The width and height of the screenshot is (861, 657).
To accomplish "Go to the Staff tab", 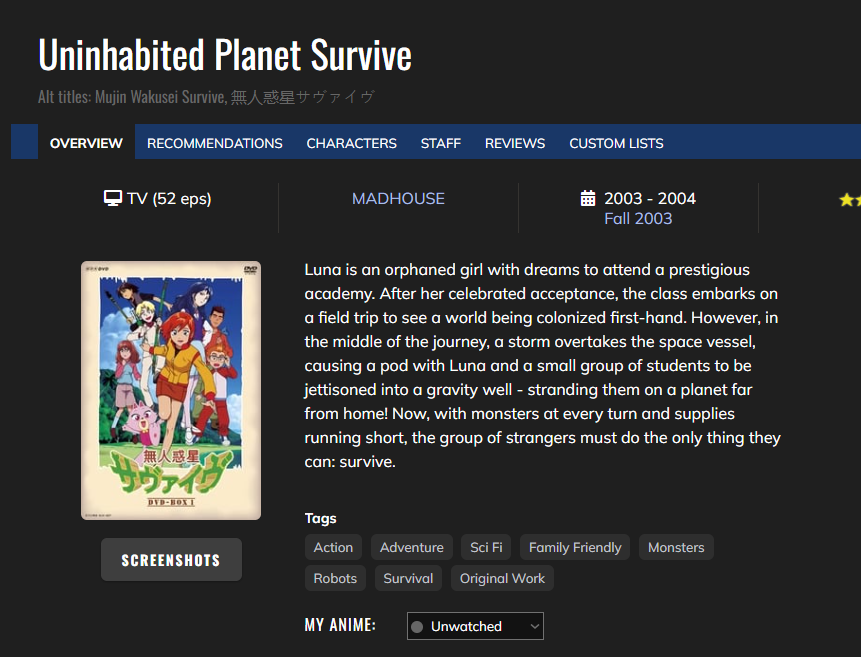I will point(441,143).
